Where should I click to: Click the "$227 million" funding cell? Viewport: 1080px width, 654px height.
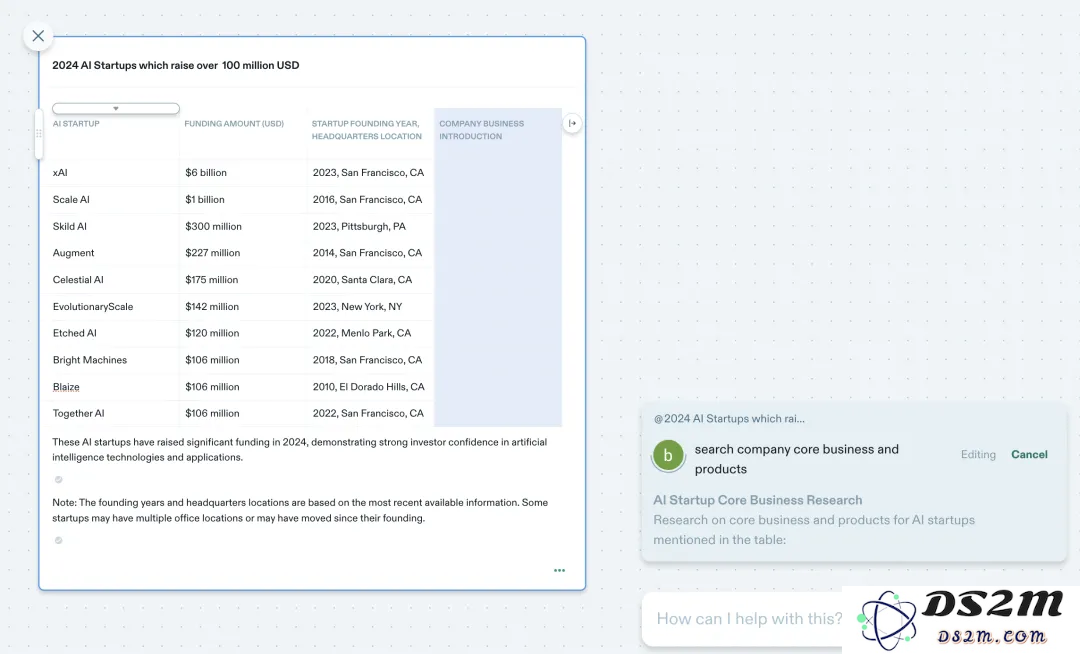pos(213,253)
